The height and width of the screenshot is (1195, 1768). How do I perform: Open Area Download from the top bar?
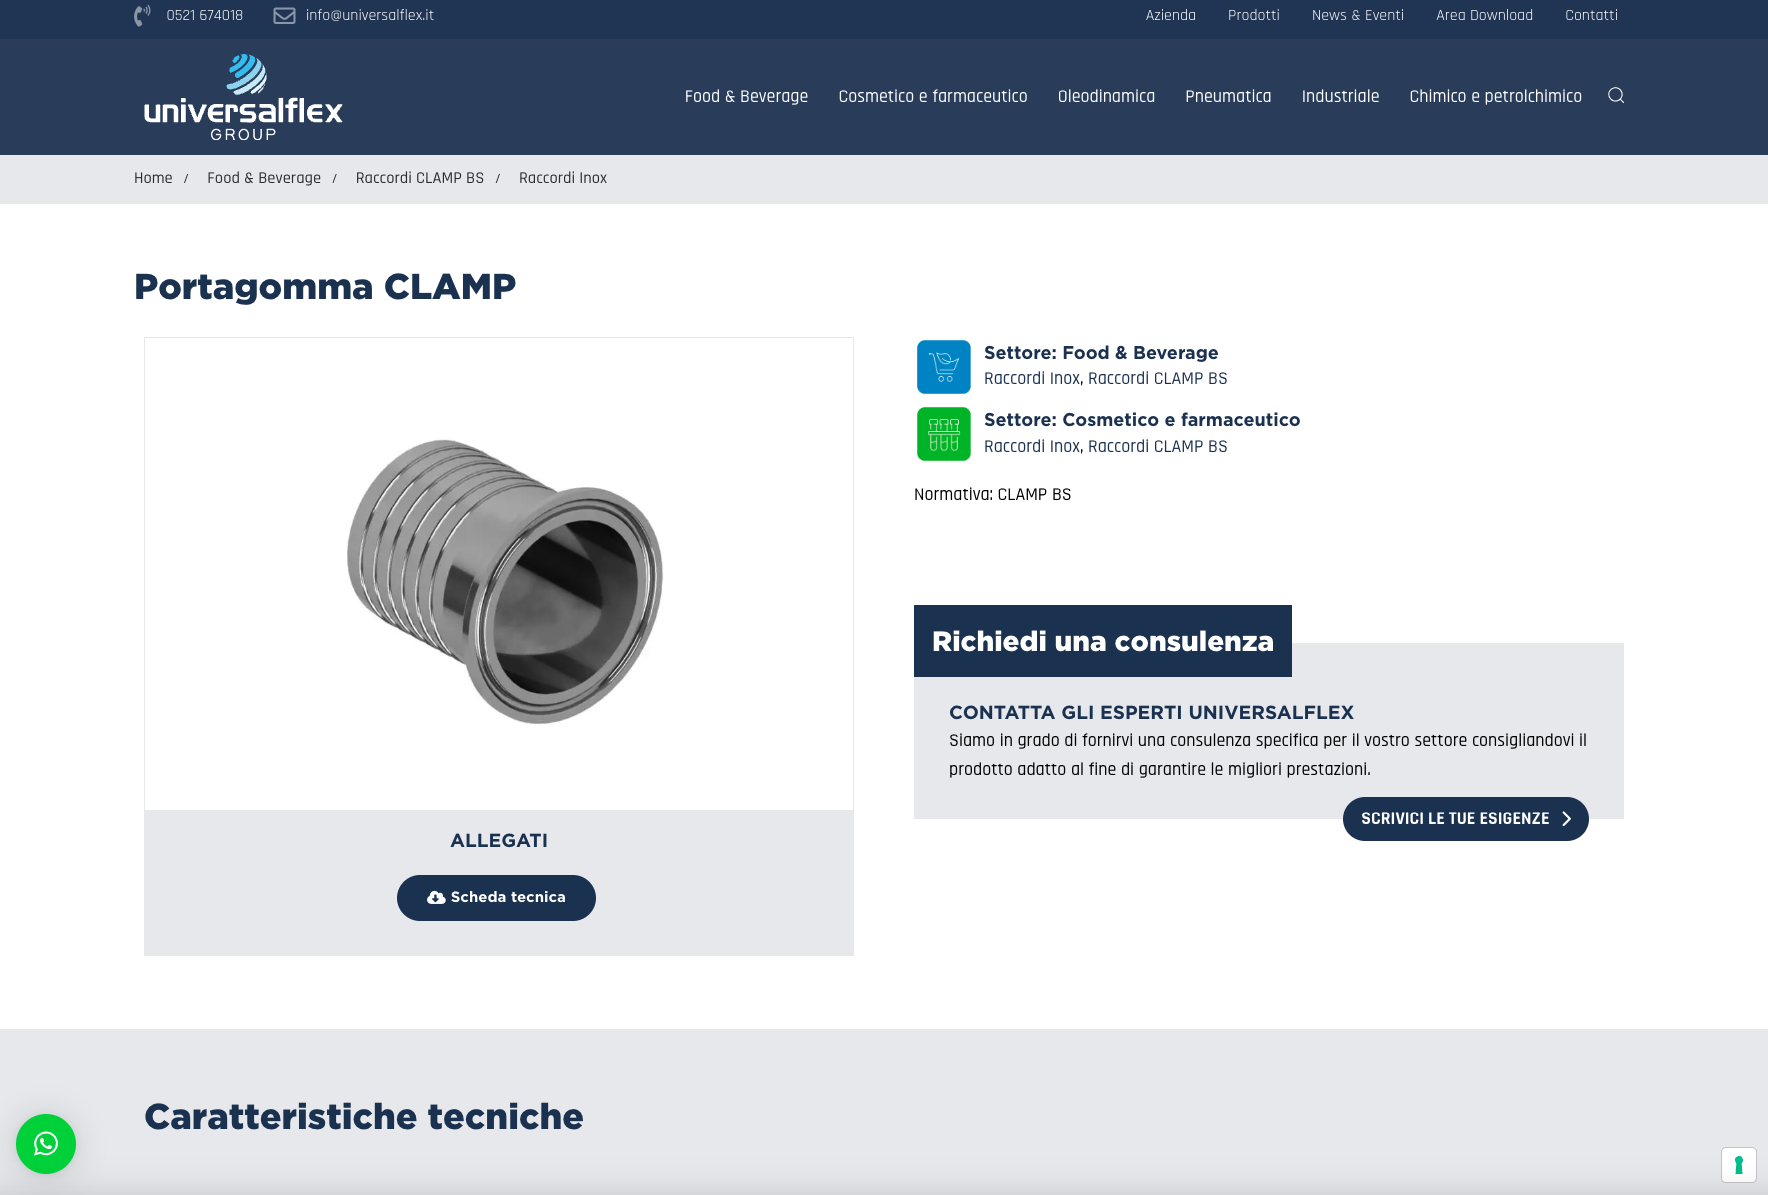click(1484, 15)
